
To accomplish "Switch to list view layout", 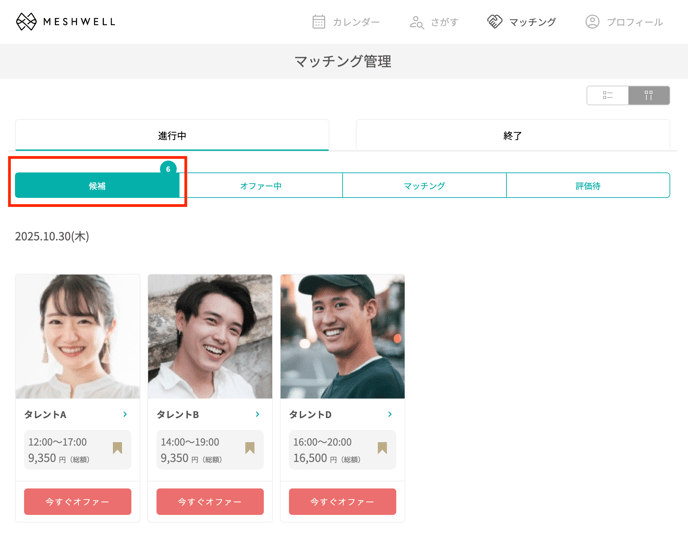I will click(607, 96).
